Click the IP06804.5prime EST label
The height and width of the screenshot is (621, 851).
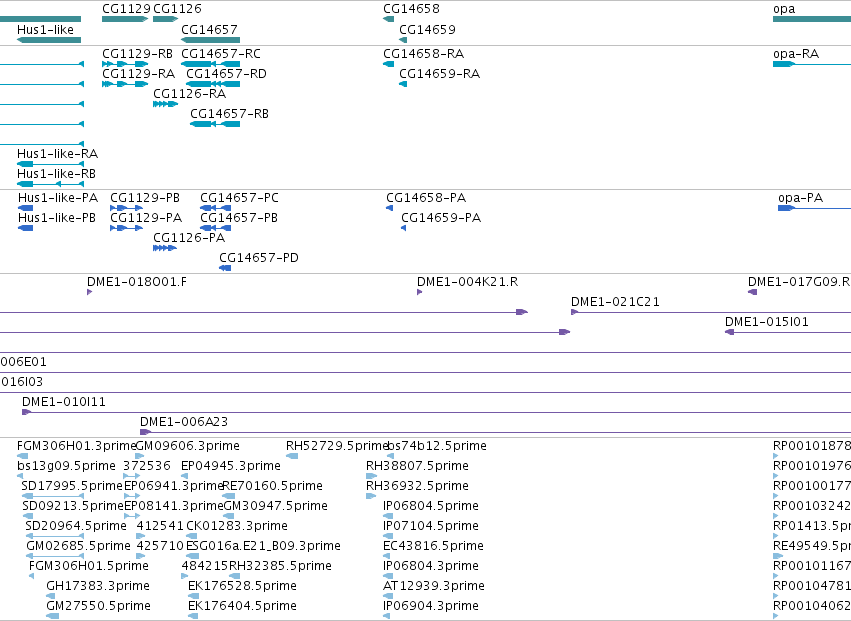pyautogui.click(x=431, y=506)
